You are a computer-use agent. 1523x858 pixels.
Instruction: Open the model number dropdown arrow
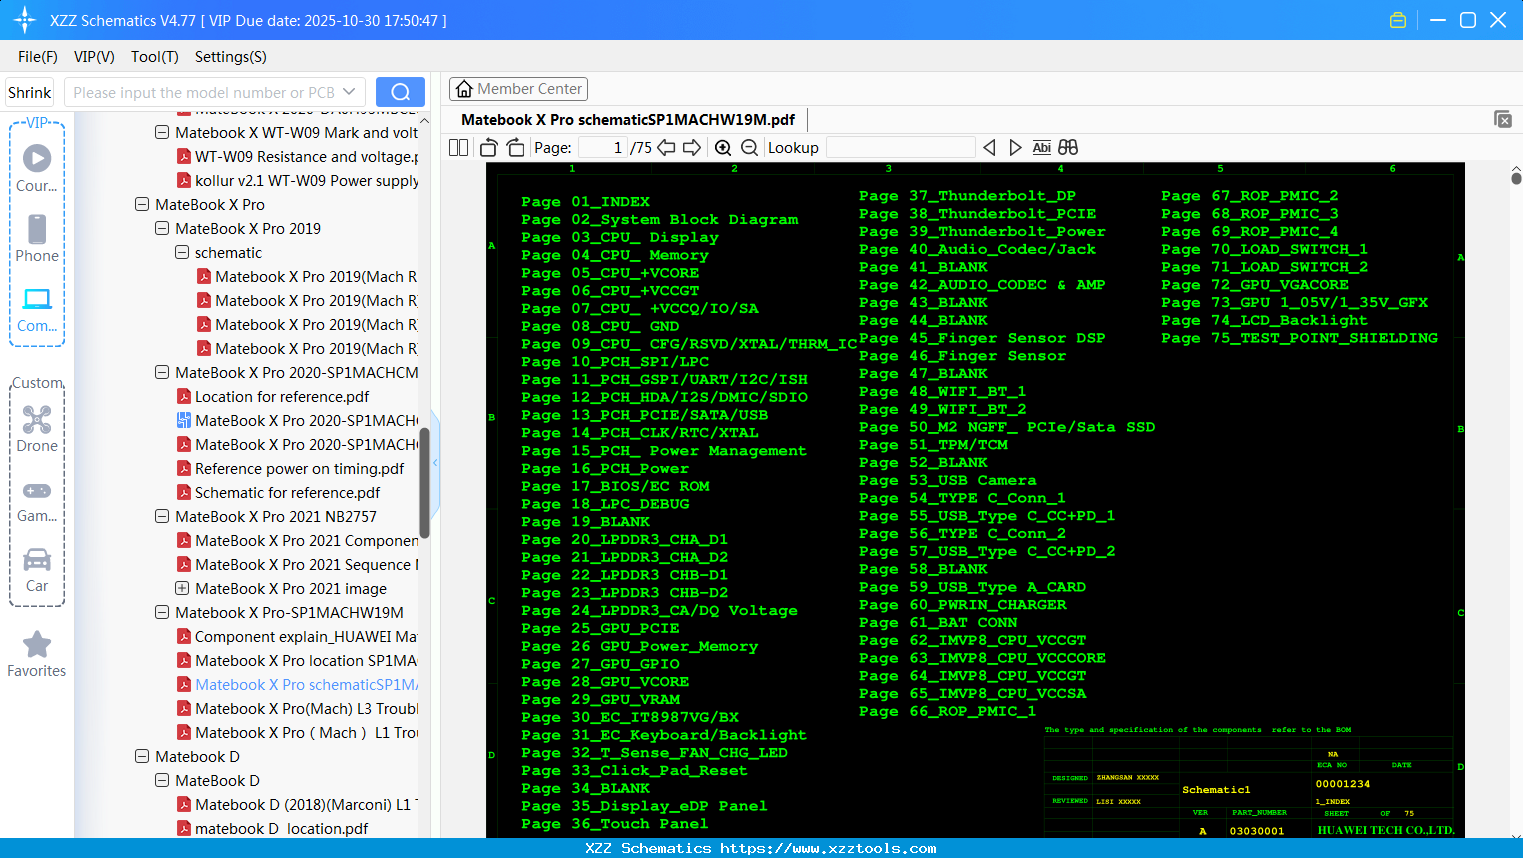[349, 92]
